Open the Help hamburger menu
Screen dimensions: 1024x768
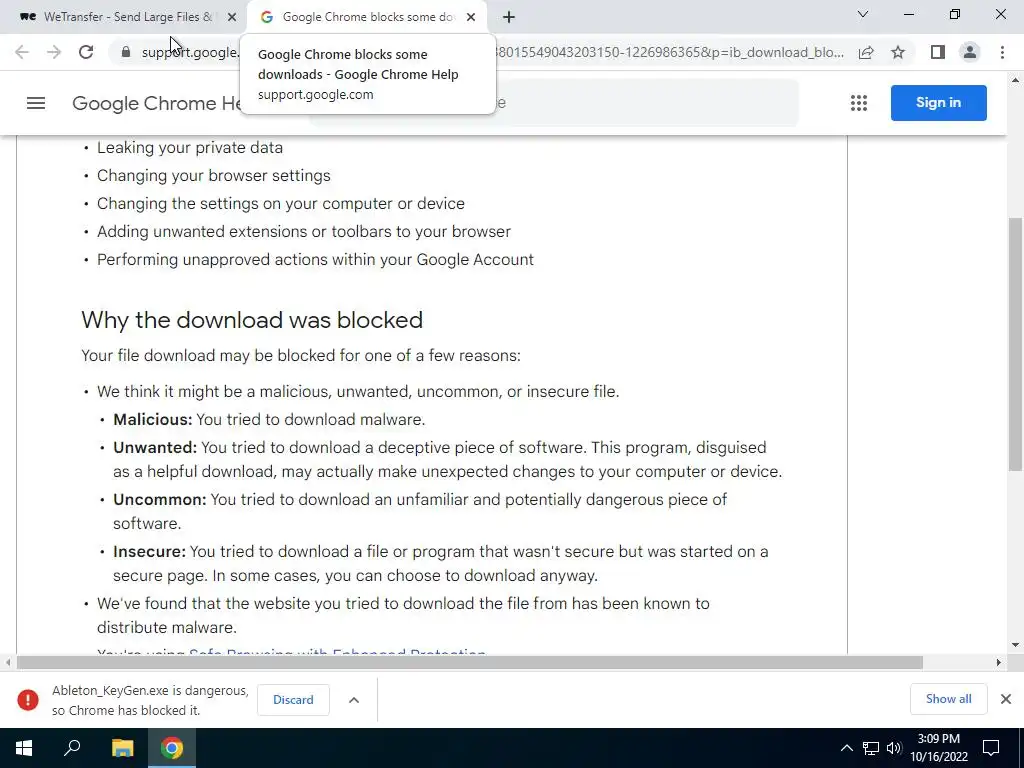(36, 103)
